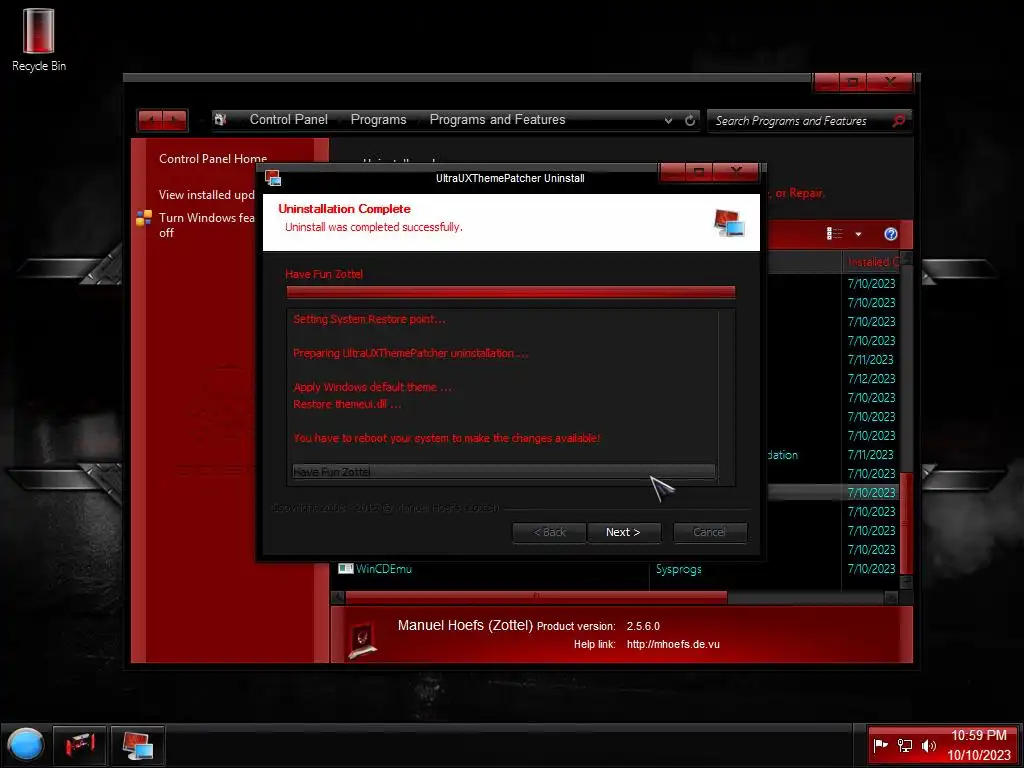The height and width of the screenshot is (768, 1024).
Task: Click Next in the uninstall dialog
Action: [624, 532]
